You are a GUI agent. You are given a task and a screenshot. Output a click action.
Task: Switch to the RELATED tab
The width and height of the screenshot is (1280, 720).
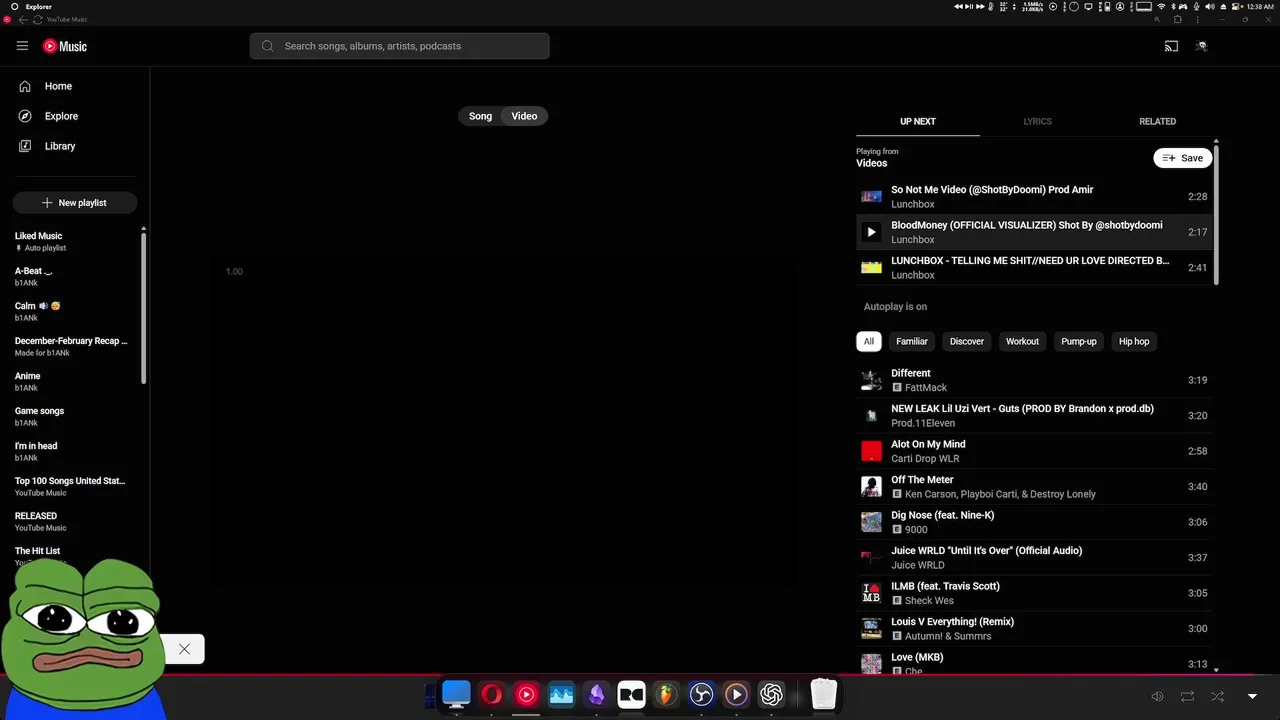(1157, 121)
